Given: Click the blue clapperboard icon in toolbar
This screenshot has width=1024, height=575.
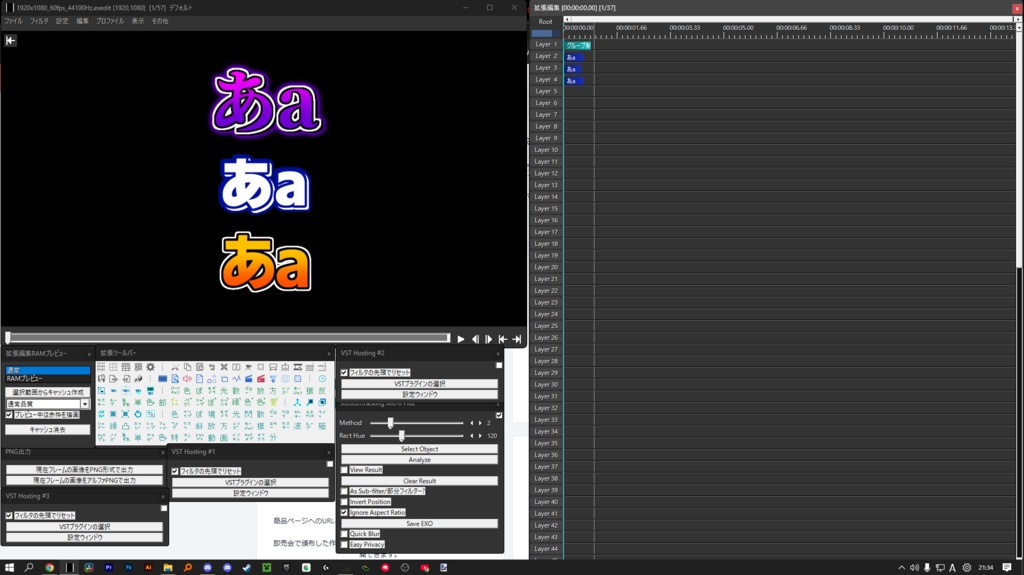Looking at the screenshot, I should coord(249,379).
